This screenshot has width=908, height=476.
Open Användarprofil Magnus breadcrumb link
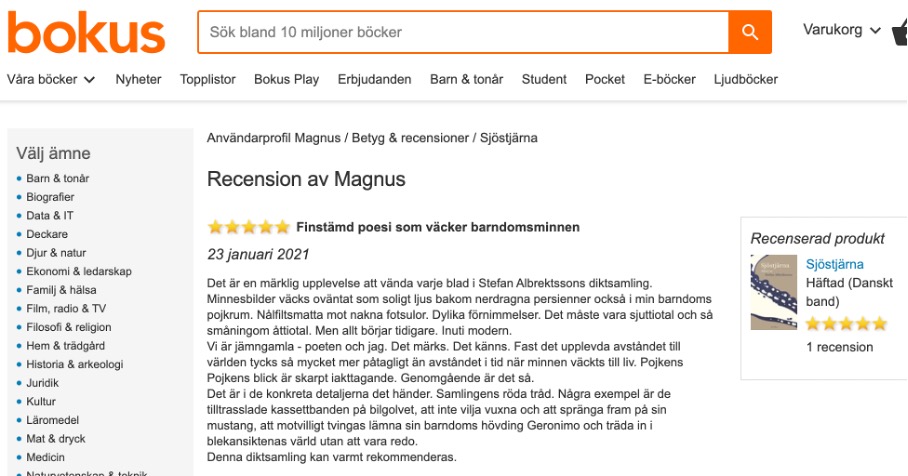(273, 137)
